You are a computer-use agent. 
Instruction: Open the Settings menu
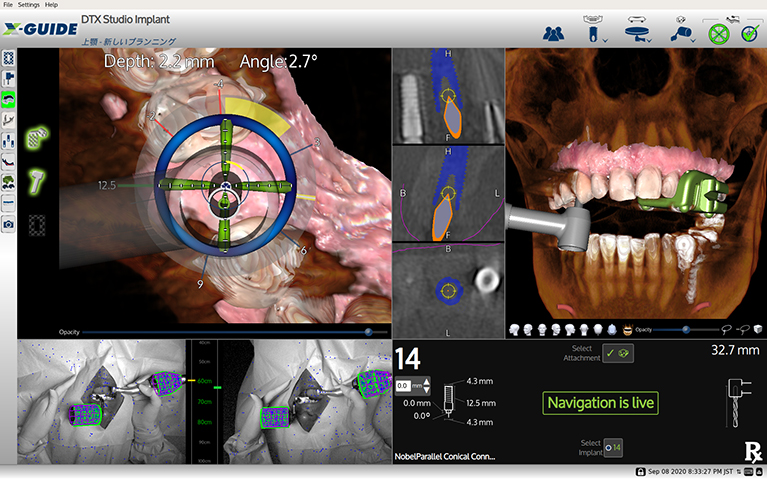pos(29,5)
